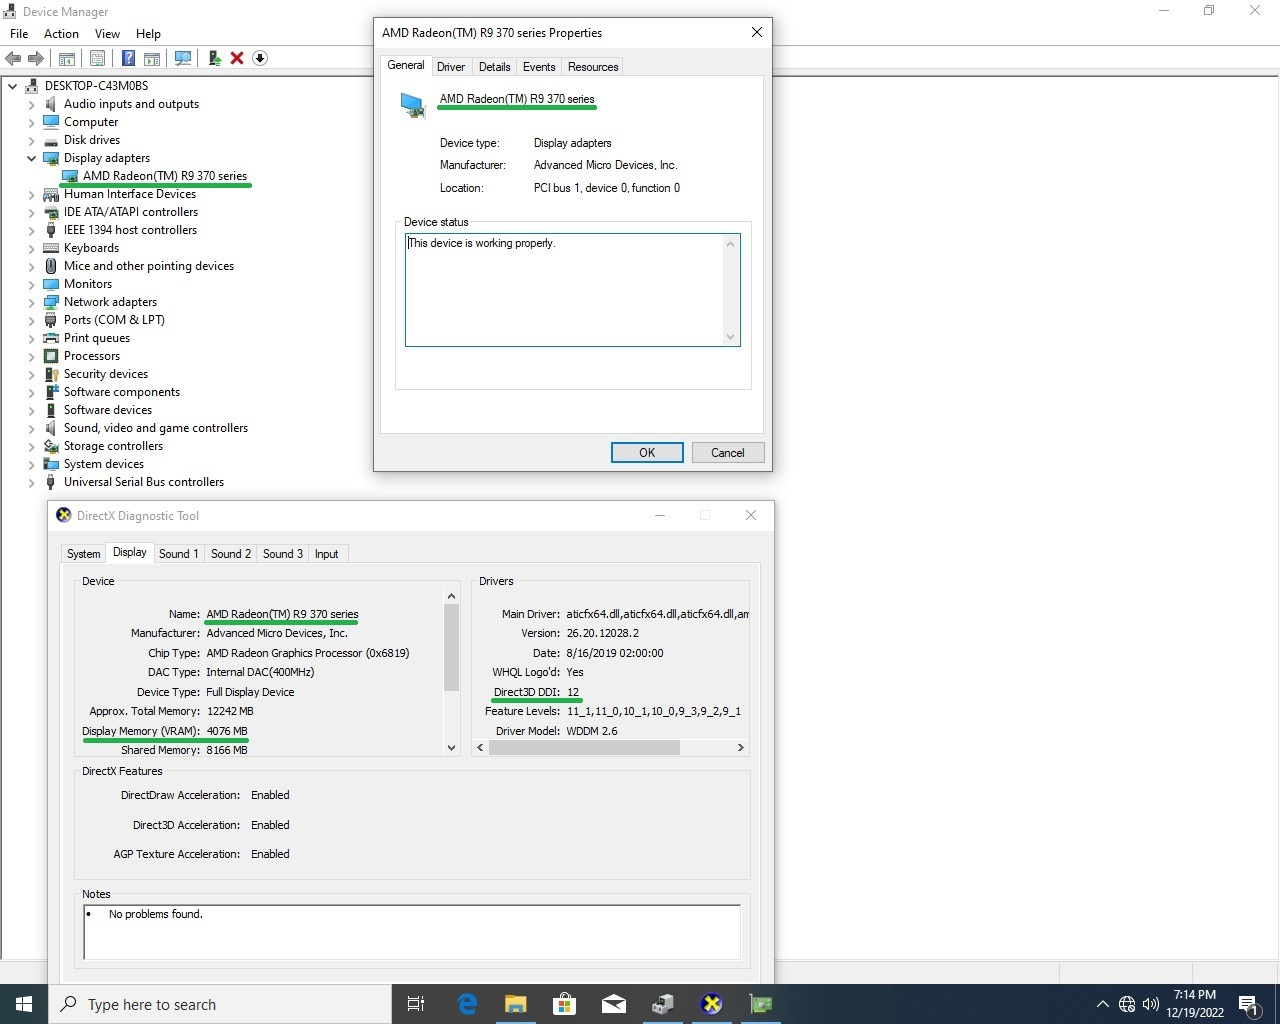
Task: Click the Drivers panel horizontal scrollbar right arrow
Action: click(x=740, y=748)
